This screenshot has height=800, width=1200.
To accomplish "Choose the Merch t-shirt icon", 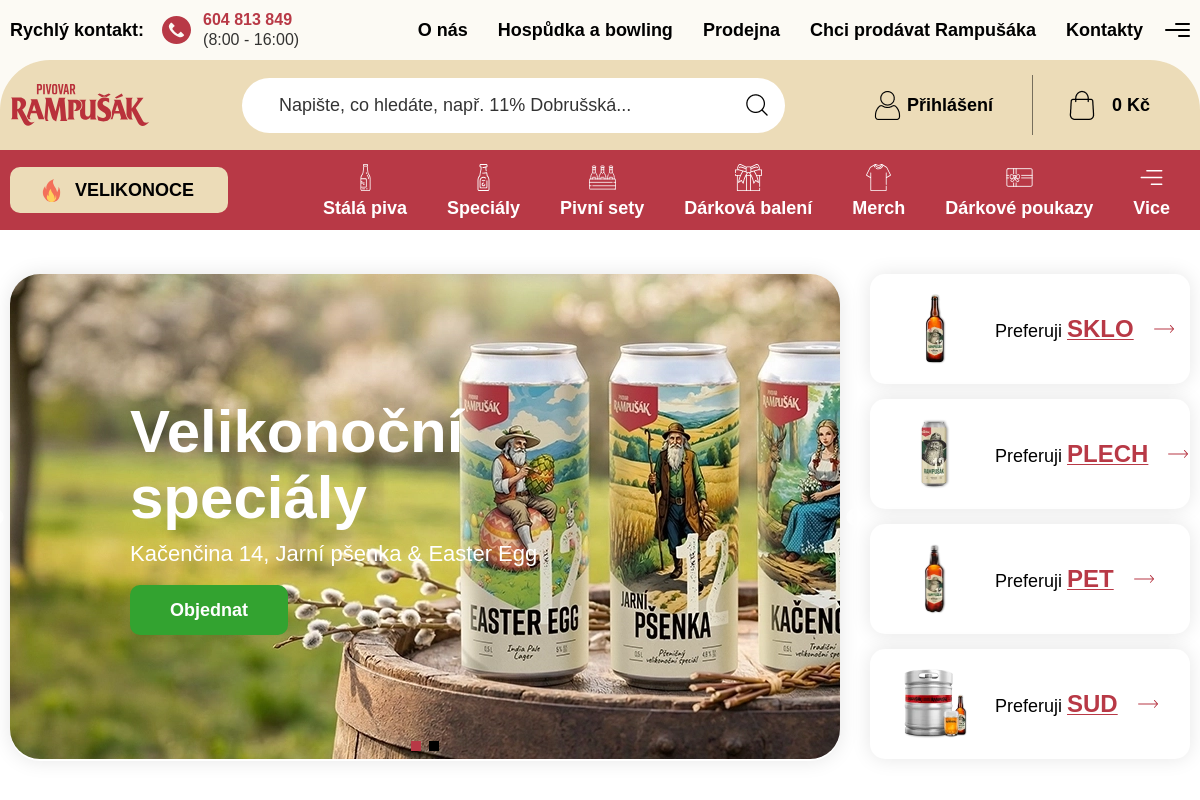I will tap(878, 178).
